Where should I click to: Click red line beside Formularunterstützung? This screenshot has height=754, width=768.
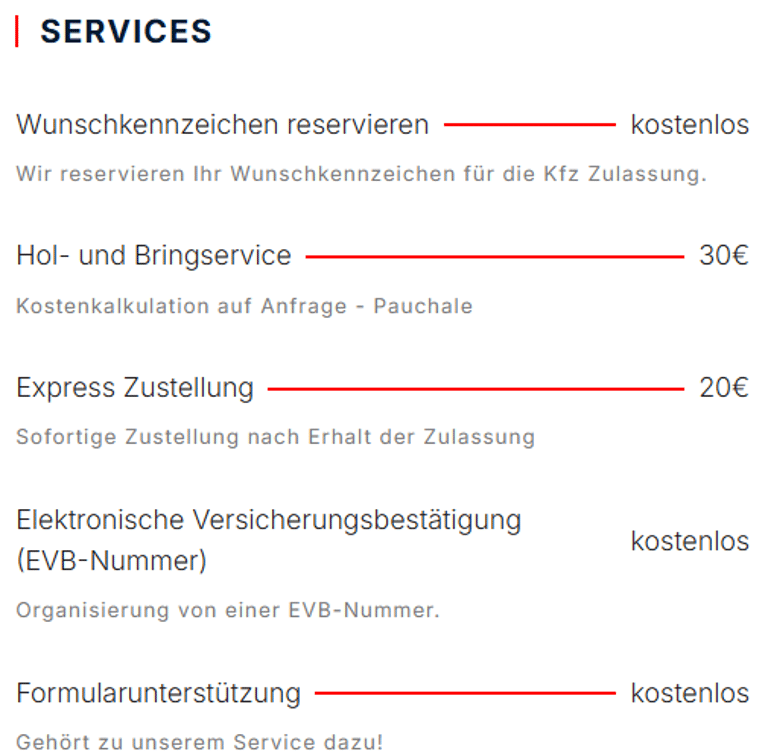465,692
